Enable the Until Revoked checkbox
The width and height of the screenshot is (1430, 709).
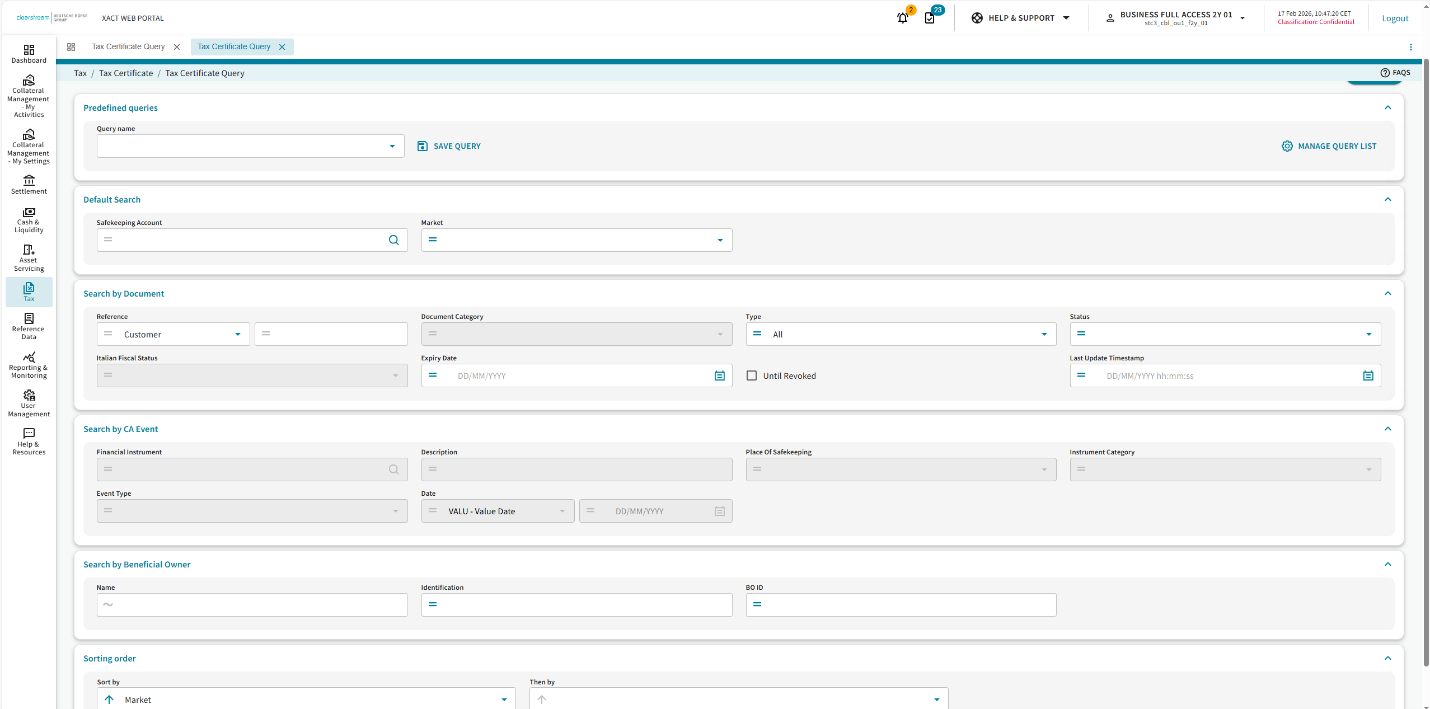752,376
